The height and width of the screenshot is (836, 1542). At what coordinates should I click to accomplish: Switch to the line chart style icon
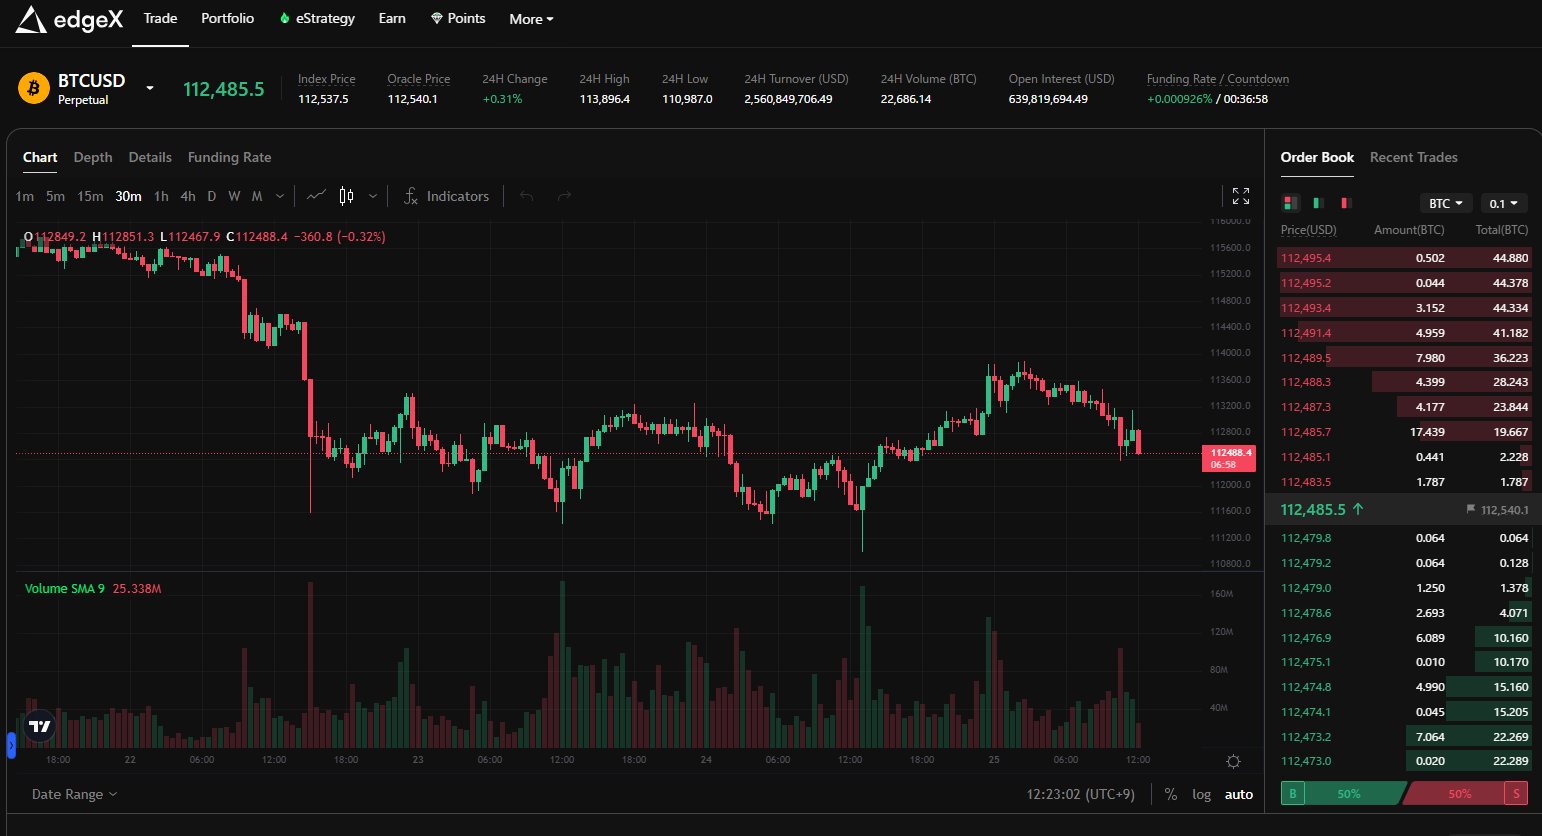[x=316, y=196]
